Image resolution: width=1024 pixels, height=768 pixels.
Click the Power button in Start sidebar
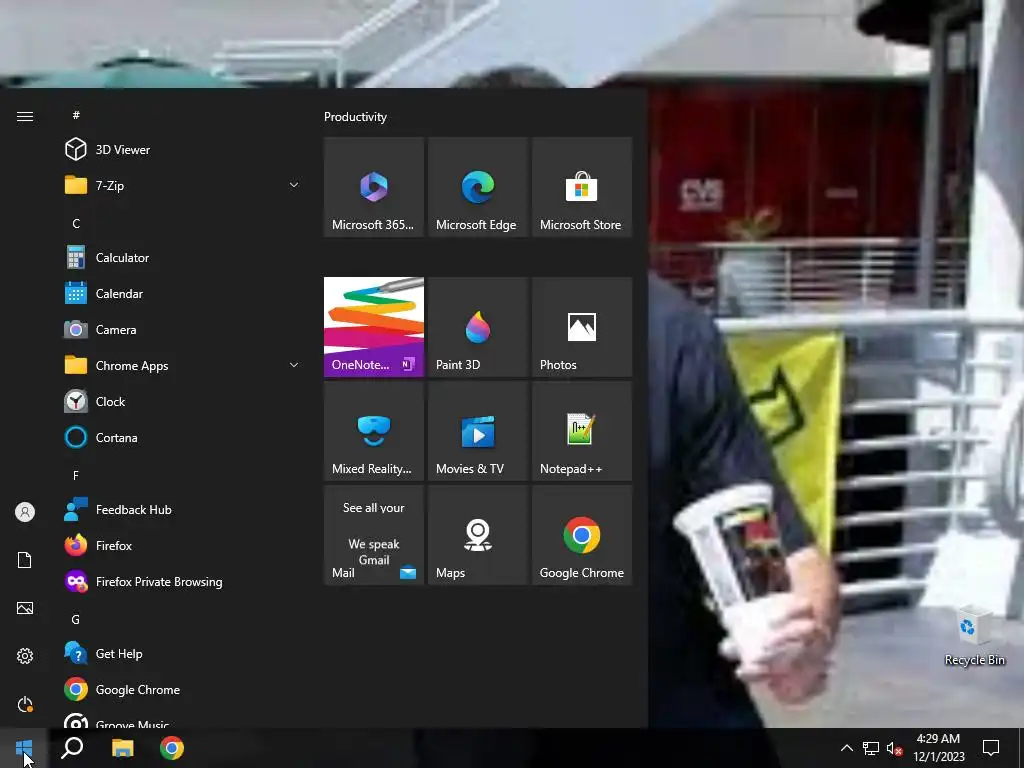(25, 704)
